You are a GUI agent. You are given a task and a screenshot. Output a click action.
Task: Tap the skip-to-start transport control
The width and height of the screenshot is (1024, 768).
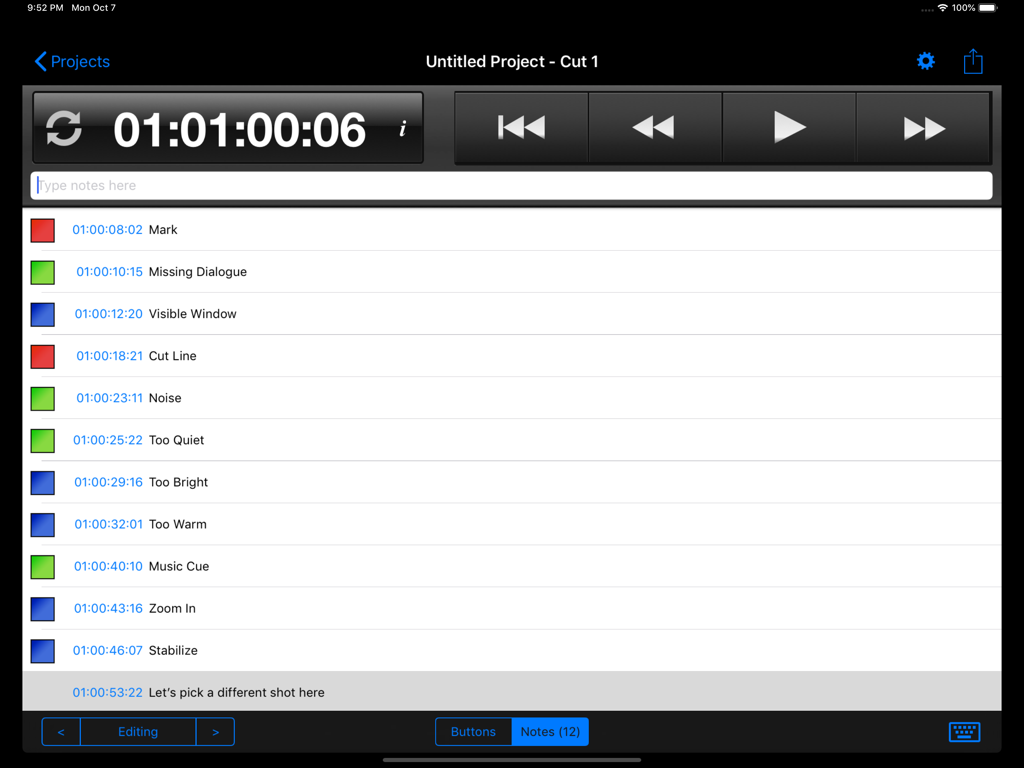point(520,127)
